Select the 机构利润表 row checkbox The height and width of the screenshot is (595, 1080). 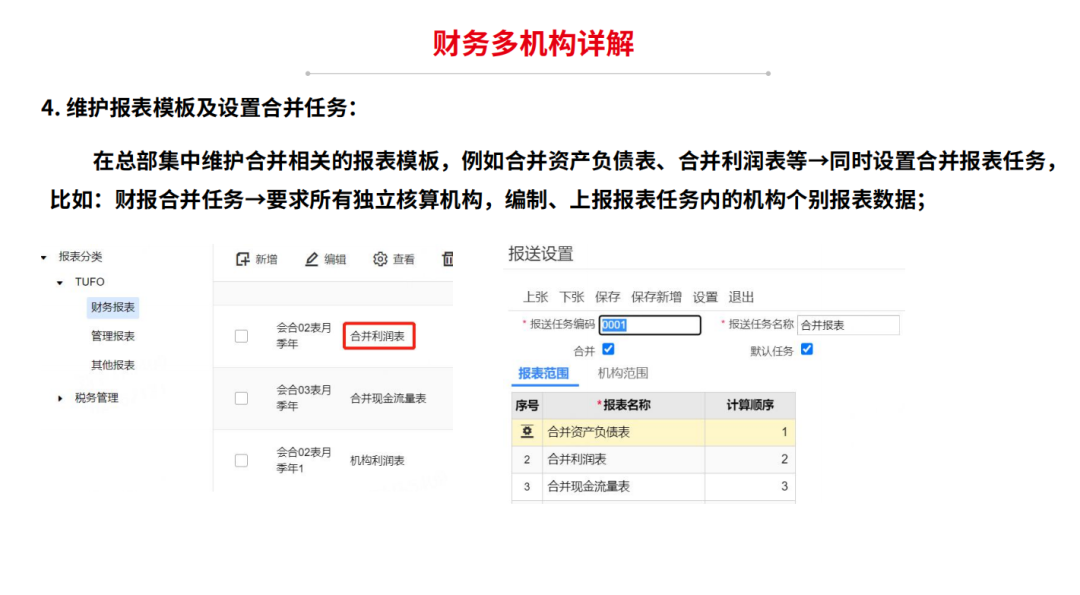pos(241,461)
